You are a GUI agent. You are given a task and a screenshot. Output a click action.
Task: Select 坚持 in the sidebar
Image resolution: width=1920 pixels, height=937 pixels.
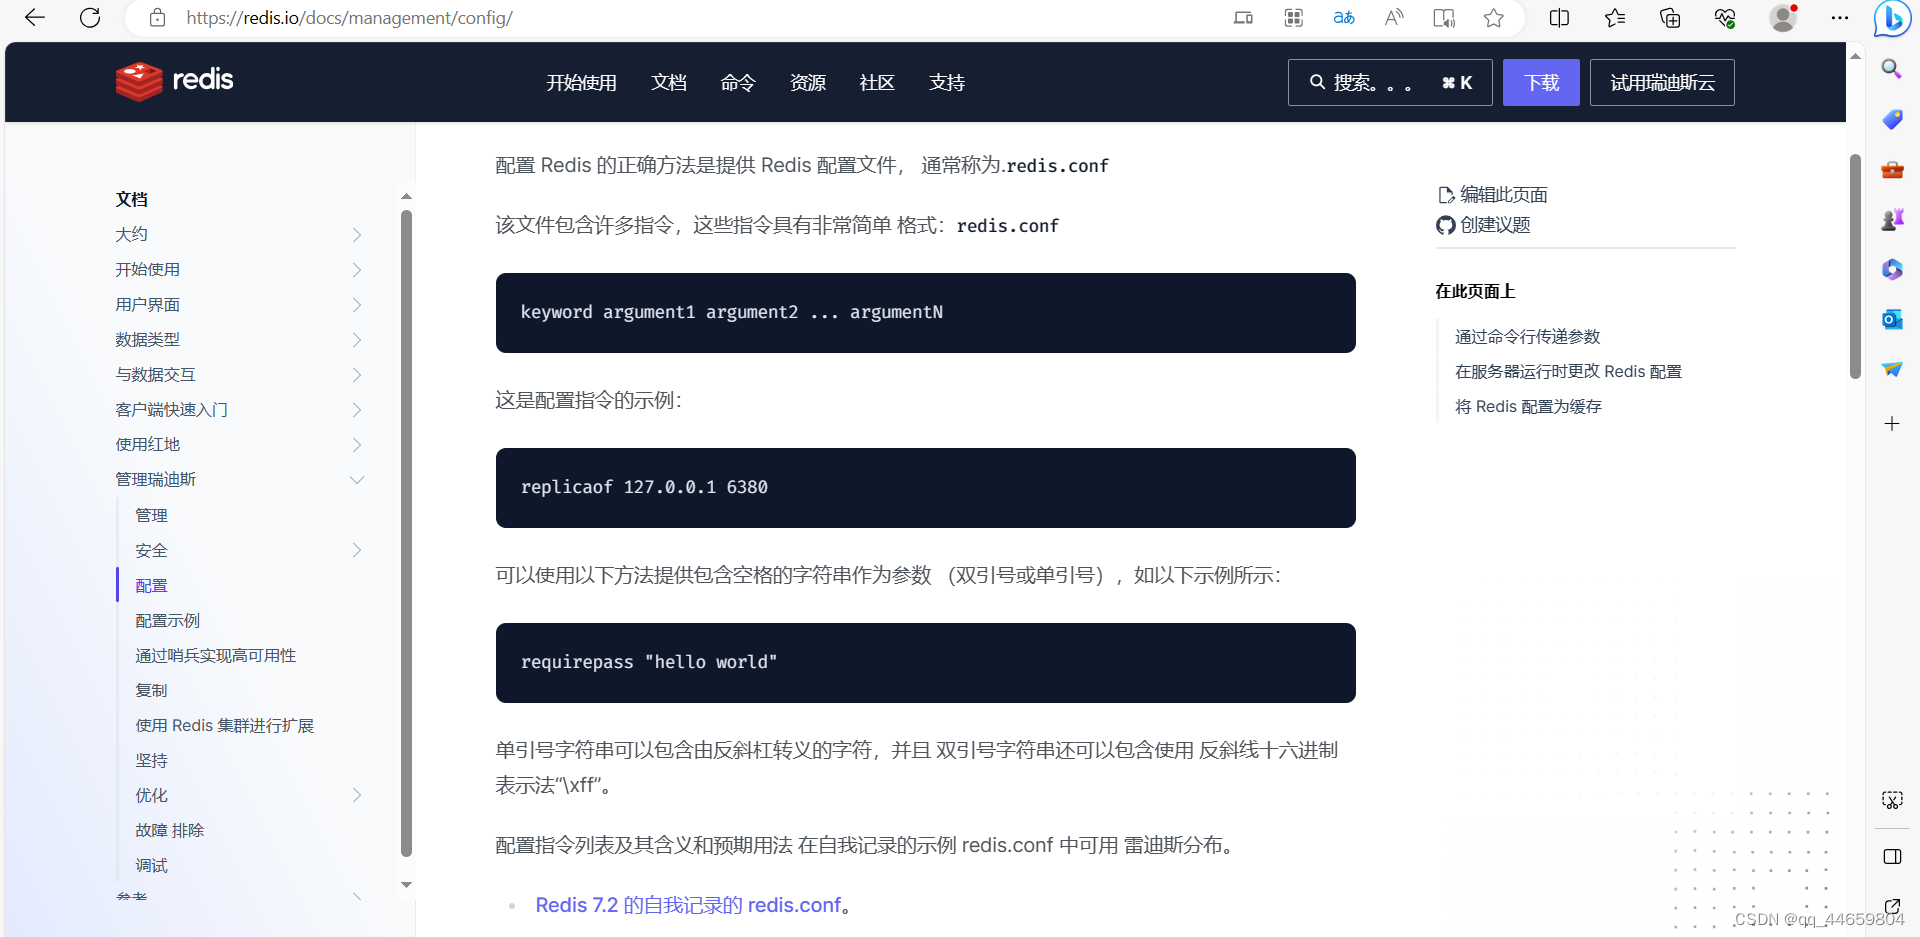[x=151, y=761]
